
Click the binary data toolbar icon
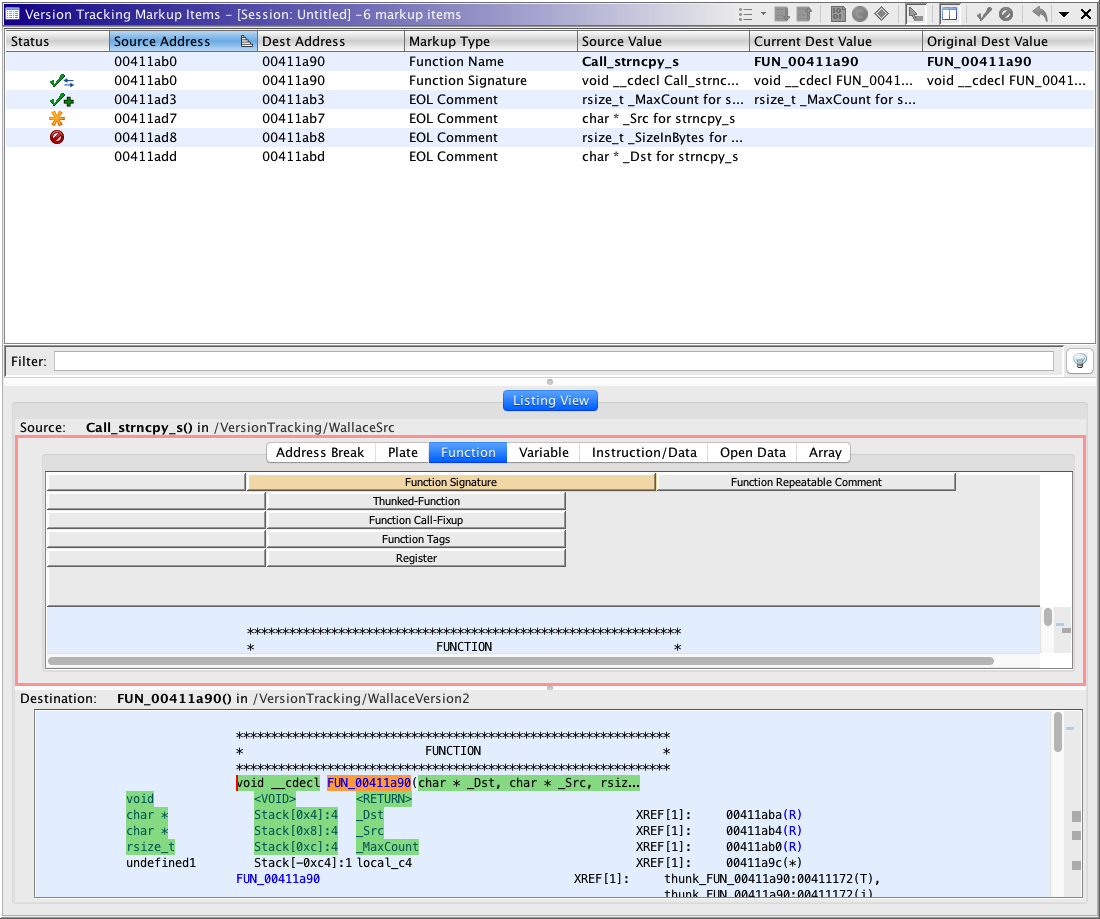pos(836,14)
